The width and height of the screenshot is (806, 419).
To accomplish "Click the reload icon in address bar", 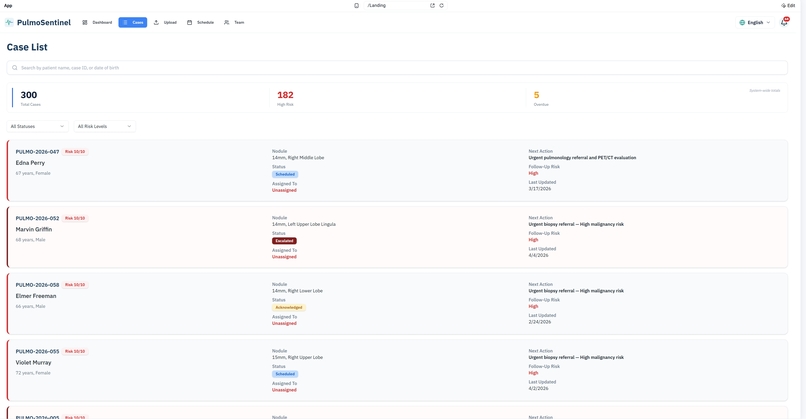I will coord(442,5).
